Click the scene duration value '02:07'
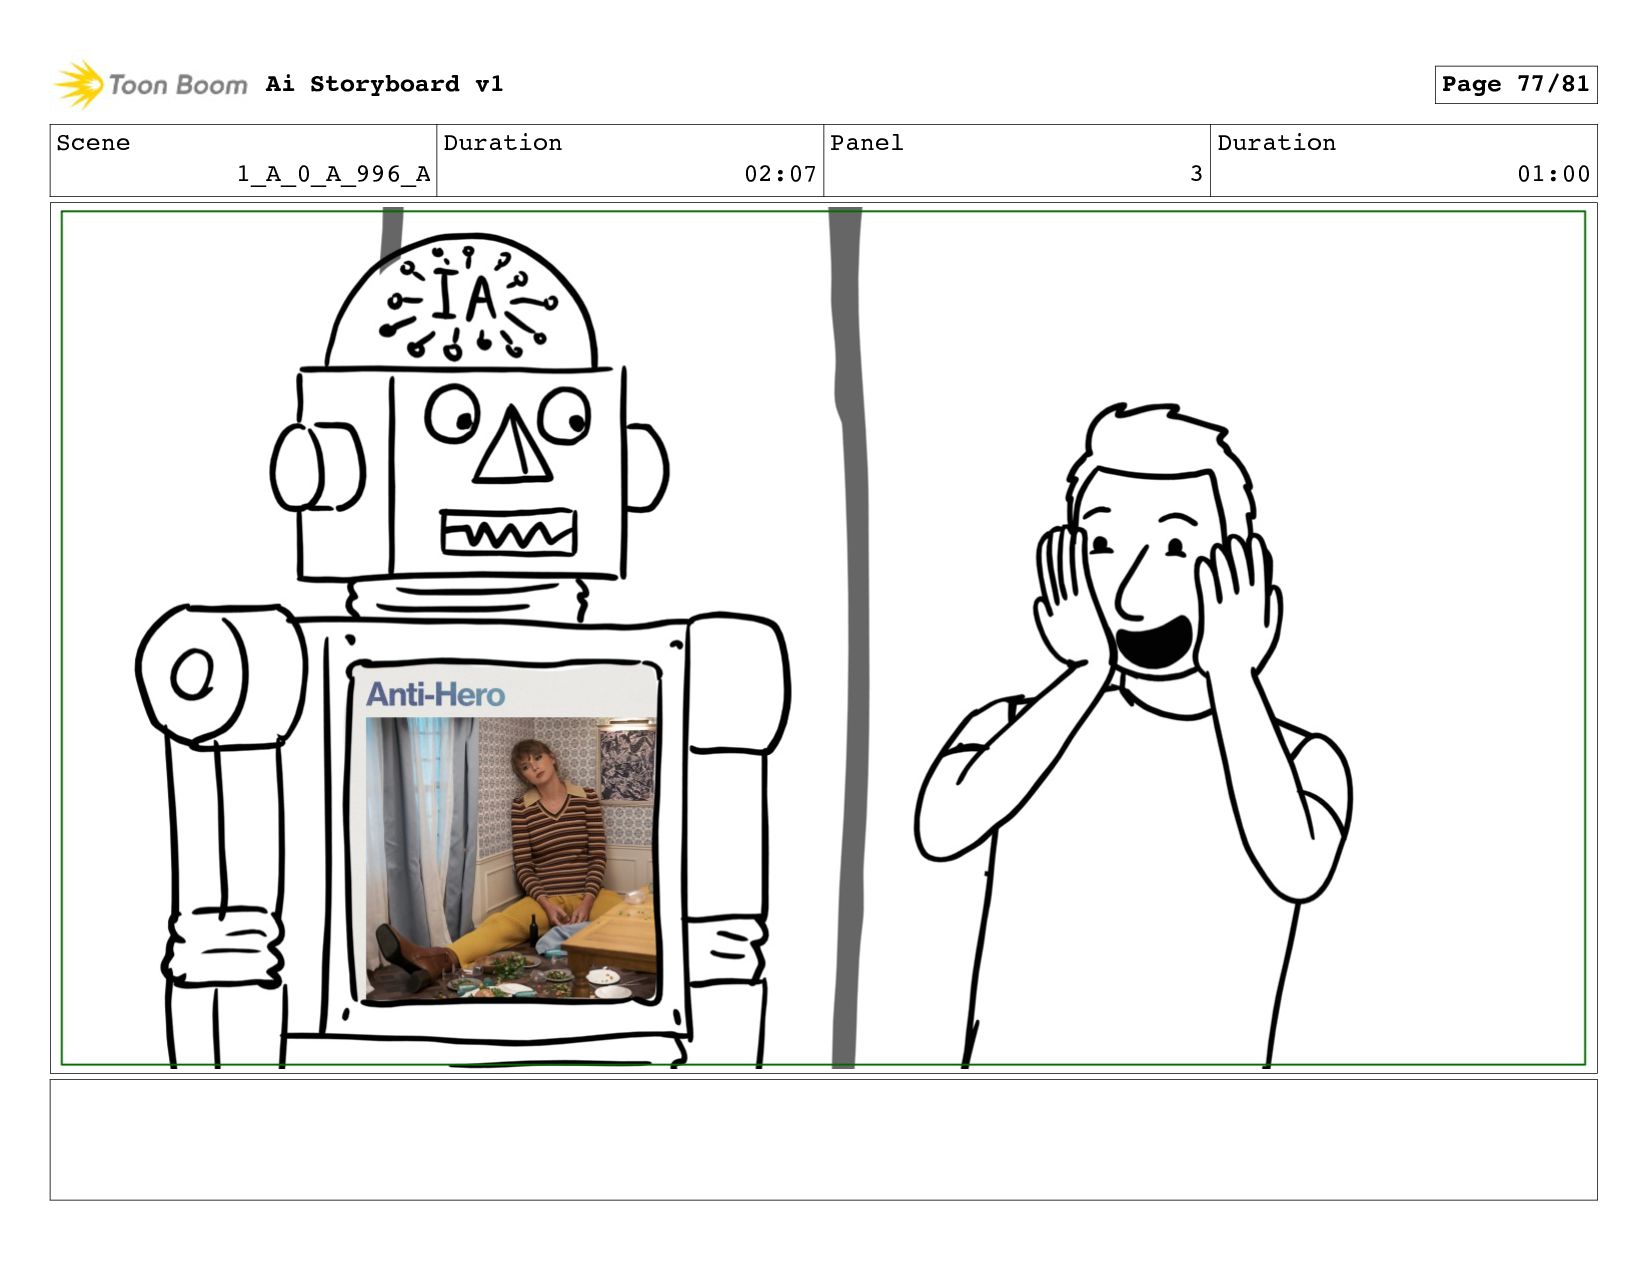 click(x=780, y=174)
